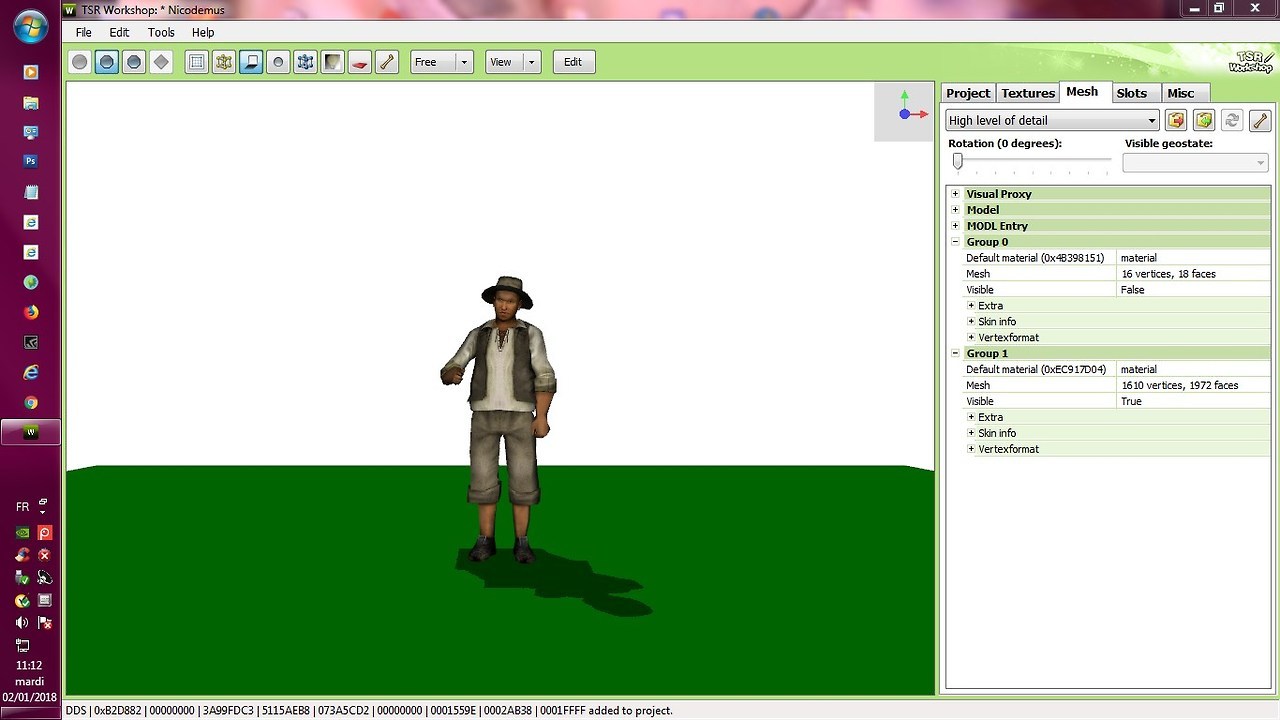This screenshot has width=1280, height=720.
Task: Click the bone icon in the Mesh panel
Action: coord(1260,120)
